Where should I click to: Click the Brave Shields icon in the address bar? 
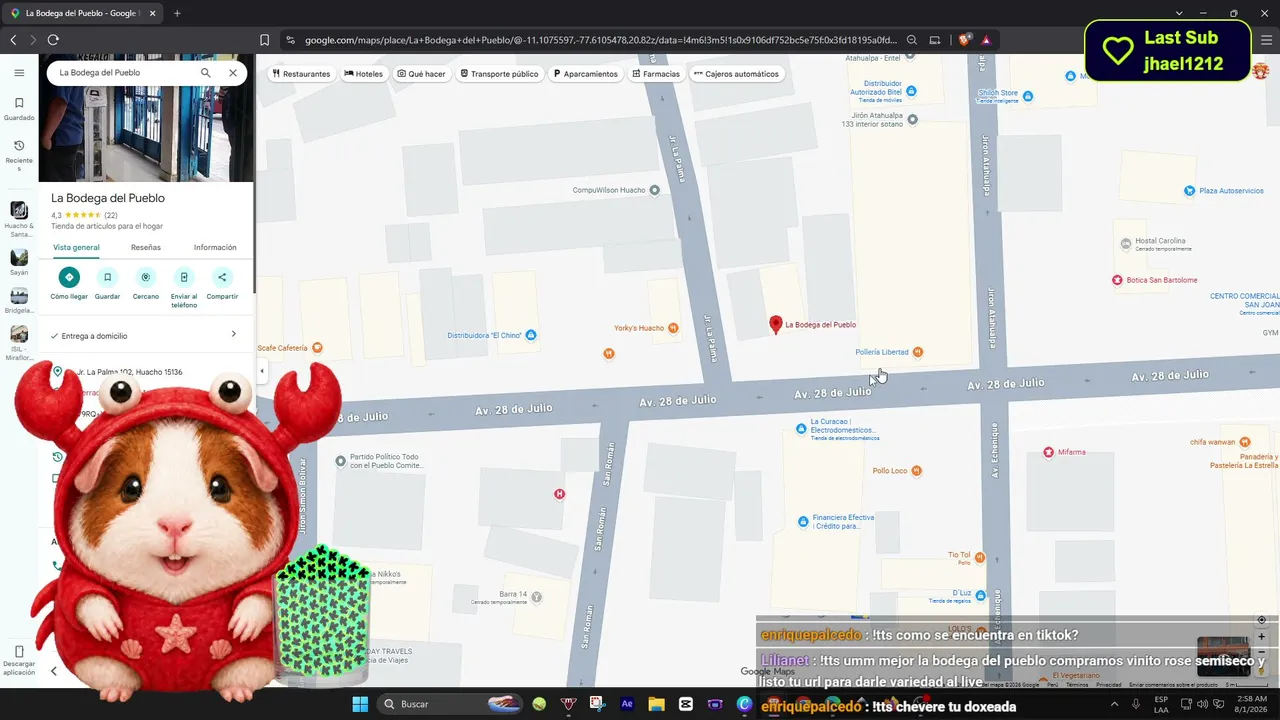(x=964, y=40)
